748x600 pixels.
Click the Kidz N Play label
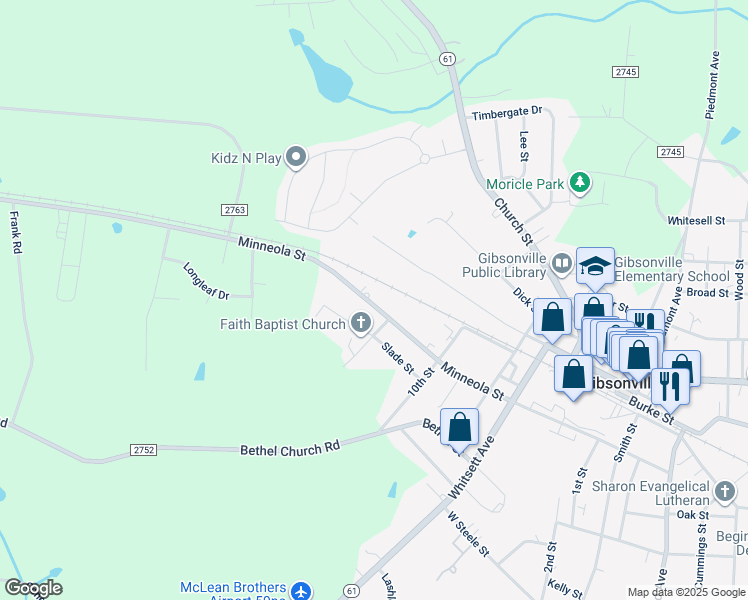tap(246, 158)
